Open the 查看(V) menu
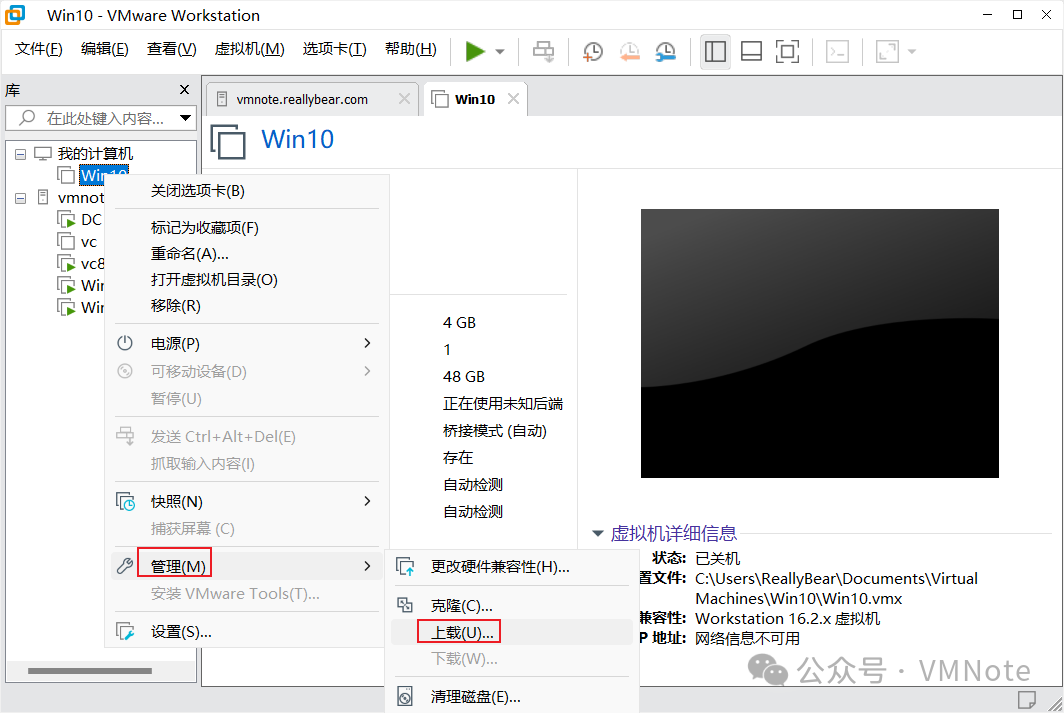 [x=172, y=50]
